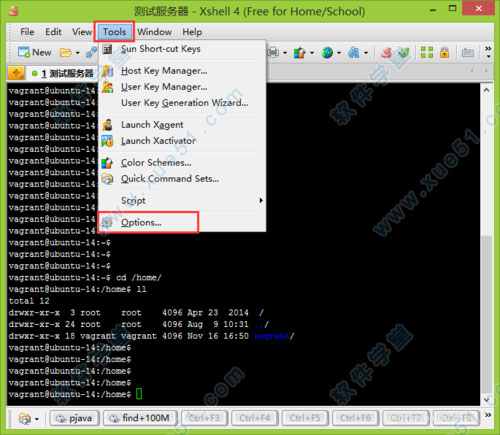This screenshot has width=500, height=435.
Task: Expand the printer dropdown arrow
Action: click(285, 53)
